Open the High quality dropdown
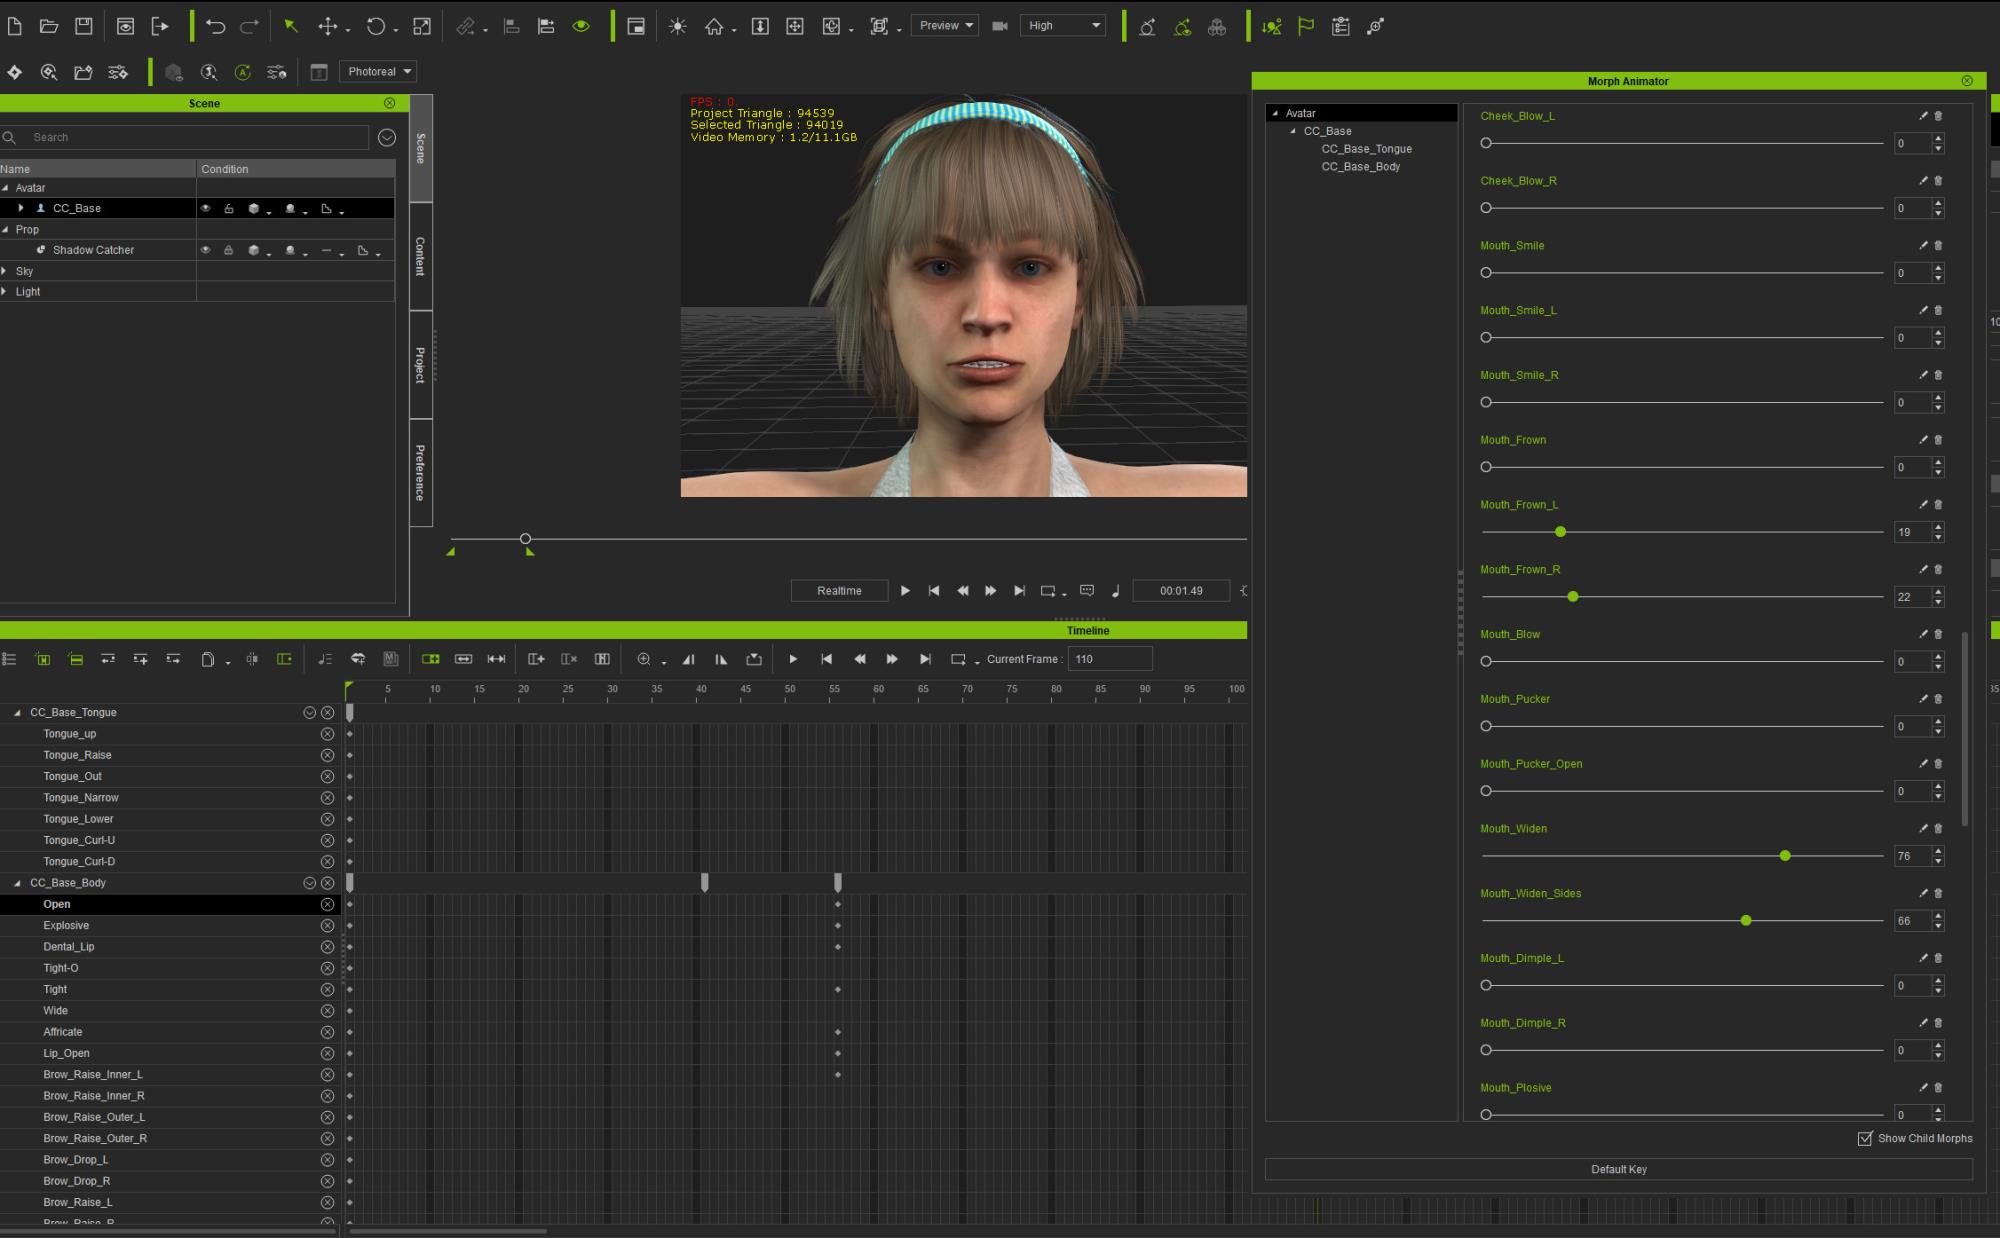This screenshot has height=1238, width=2000. click(x=1063, y=26)
